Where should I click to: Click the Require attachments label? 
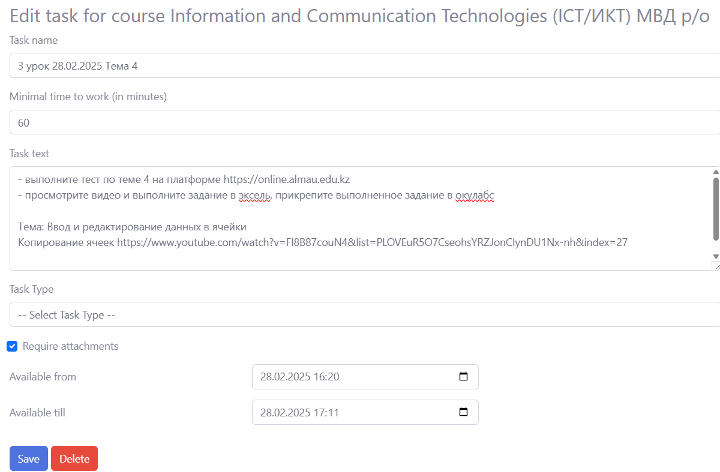[70, 346]
